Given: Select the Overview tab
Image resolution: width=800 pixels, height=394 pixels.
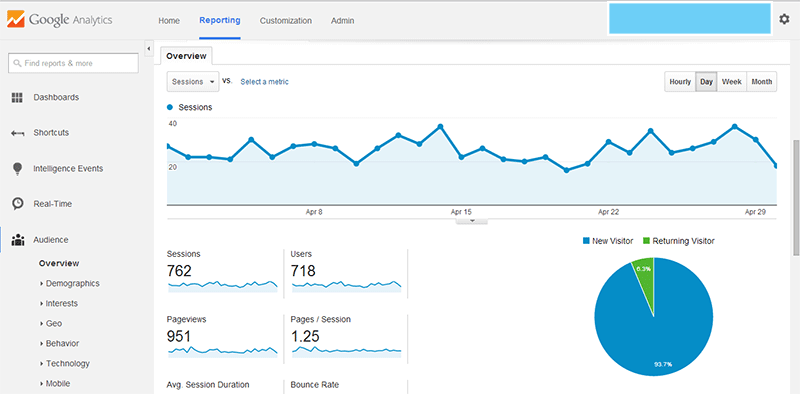Looking at the screenshot, I should pyautogui.click(x=186, y=56).
